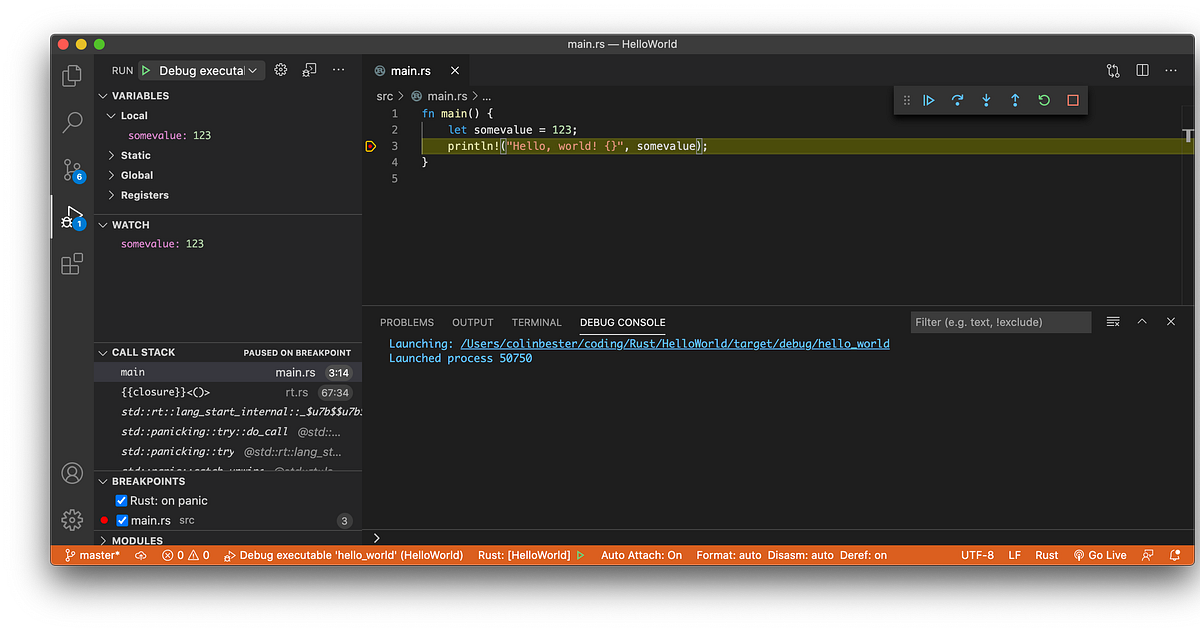Click Go Live in the status bar

point(1100,554)
